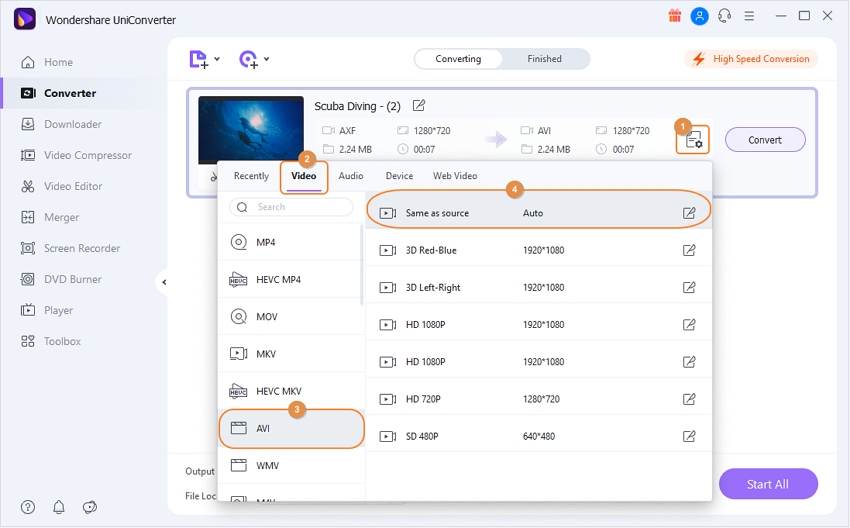850x528 pixels.
Task: Open the notifications bell icon
Action: point(59,507)
